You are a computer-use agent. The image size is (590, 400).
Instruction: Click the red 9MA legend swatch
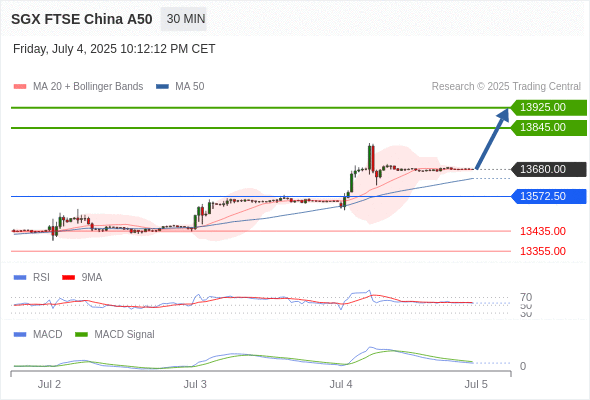point(68,278)
